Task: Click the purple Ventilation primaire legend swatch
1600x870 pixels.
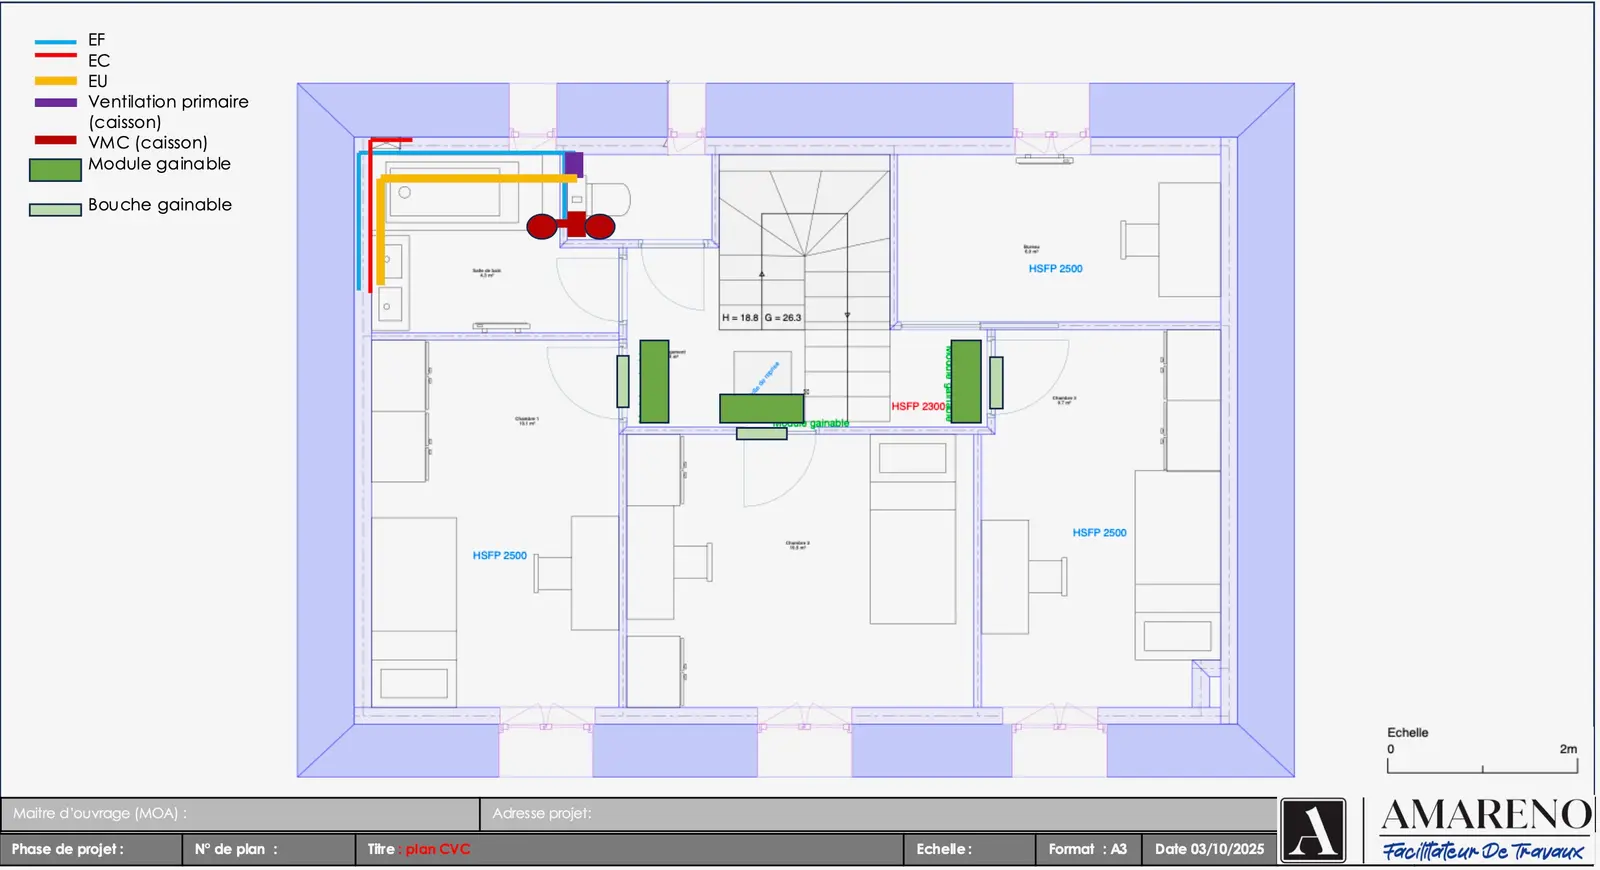Action: click(55, 103)
